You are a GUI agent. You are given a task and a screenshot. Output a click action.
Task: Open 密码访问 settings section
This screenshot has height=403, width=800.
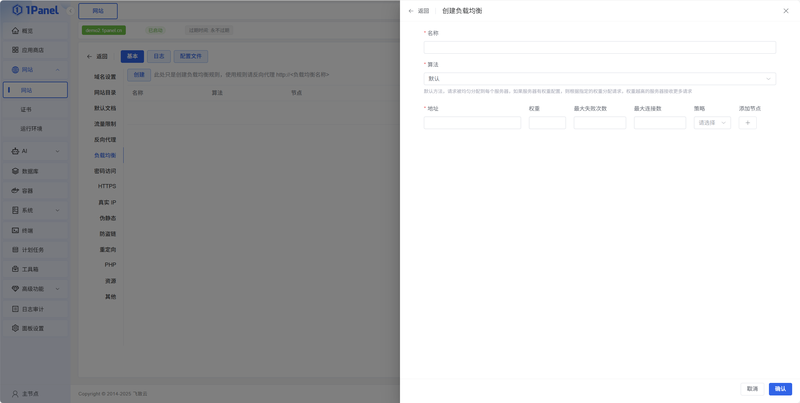pyautogui.click(x=105, y=171)
